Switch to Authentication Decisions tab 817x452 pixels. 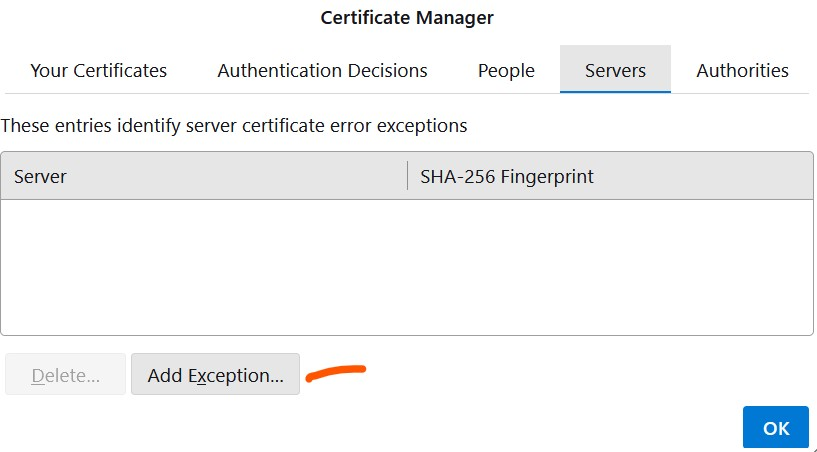322,70
